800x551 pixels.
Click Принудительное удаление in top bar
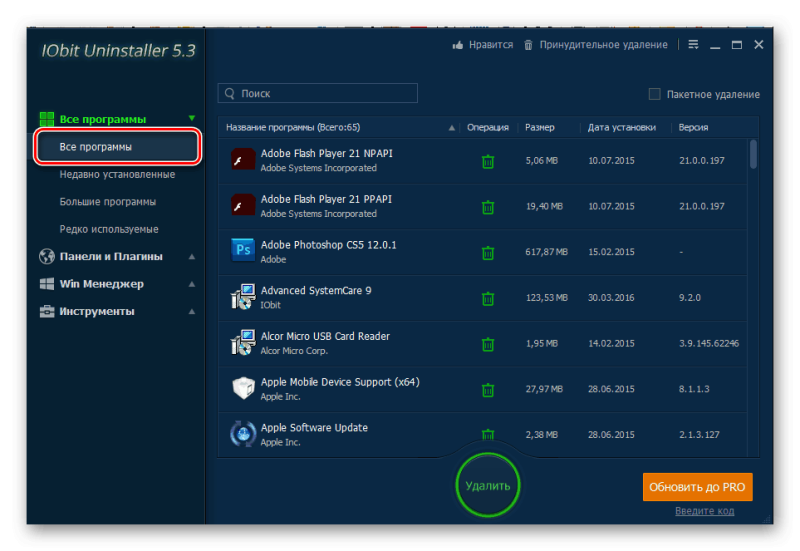[x=604, y=45]
